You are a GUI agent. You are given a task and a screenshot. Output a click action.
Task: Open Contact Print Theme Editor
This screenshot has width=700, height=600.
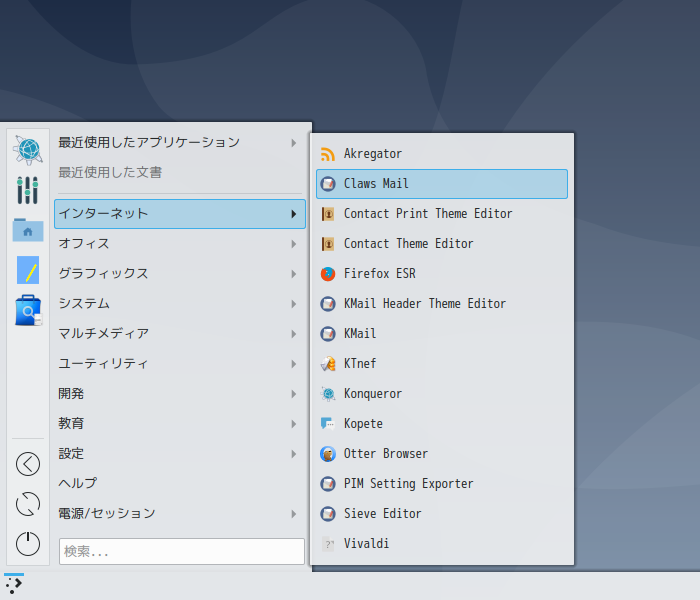[442, 214]
